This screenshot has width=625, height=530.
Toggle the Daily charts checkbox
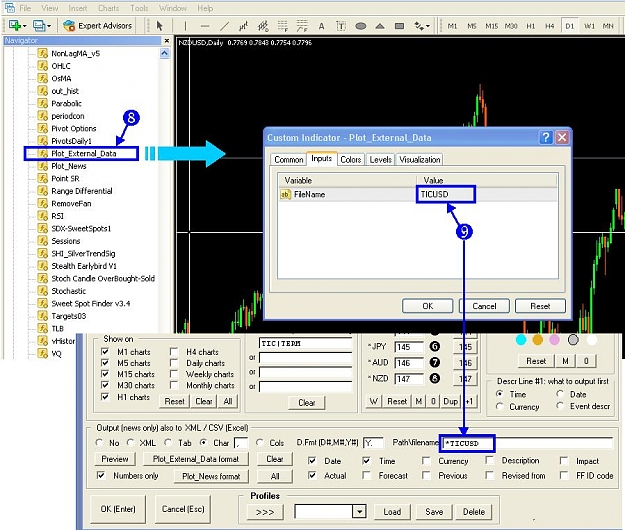174,363
